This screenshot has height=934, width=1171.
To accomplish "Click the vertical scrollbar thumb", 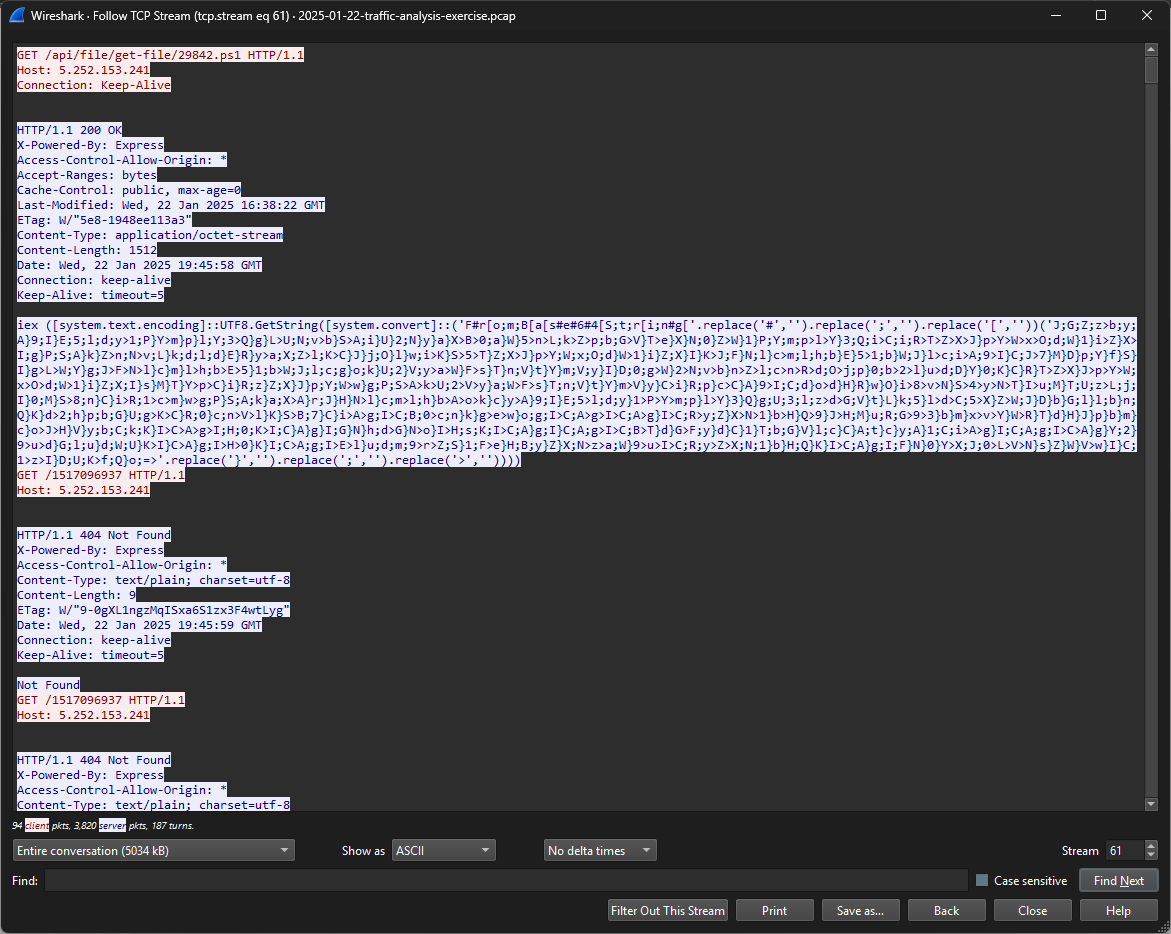I will pos(1150,70).
